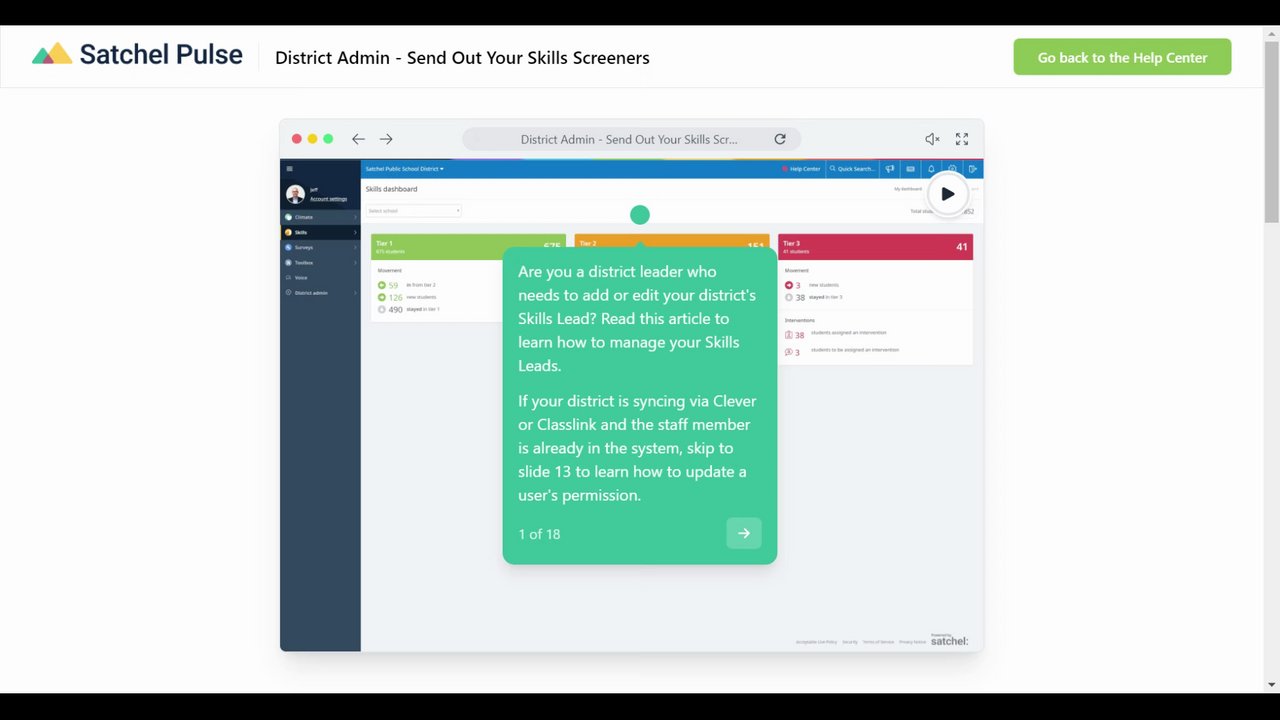Viewport: 1280px width, 720px height.
Task: Click the Acceptable Use Policy footer link
Action: pyautogui.click(x=816, y=642)
